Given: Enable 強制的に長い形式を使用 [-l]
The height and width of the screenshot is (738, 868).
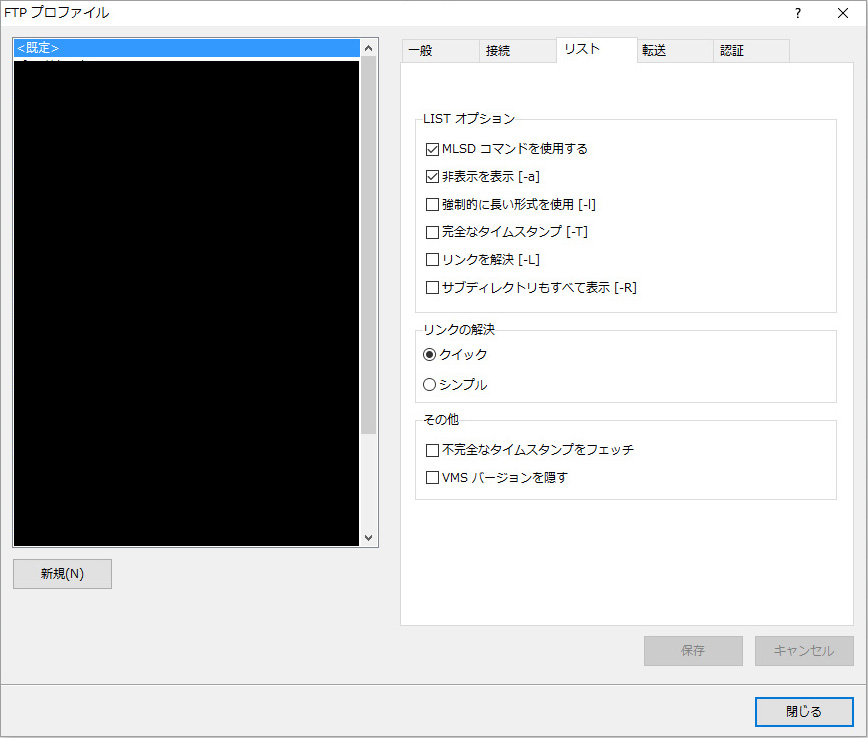Looking at the screenshot, I should click(432, 205).
